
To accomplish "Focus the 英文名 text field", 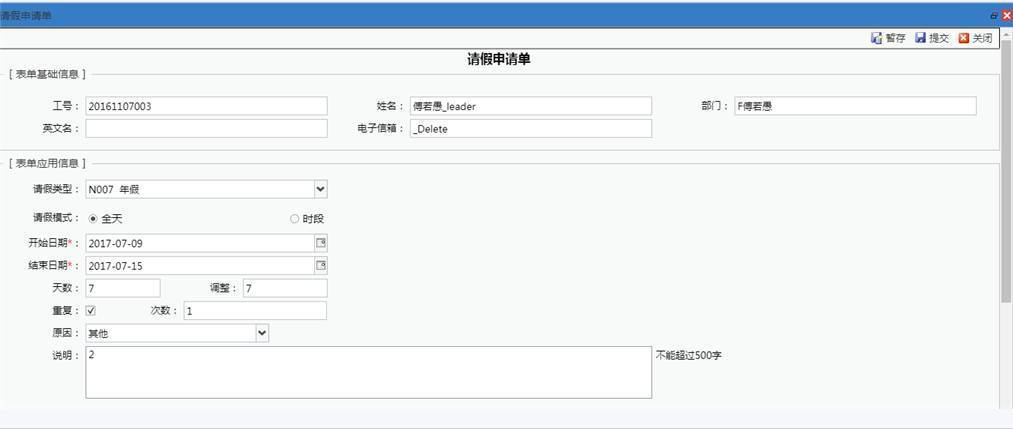I will point(206,128).
